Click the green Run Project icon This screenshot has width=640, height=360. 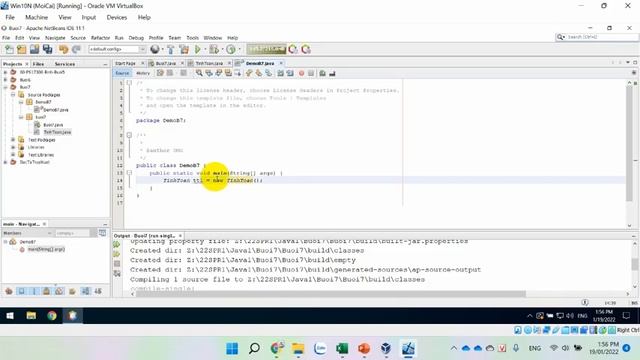(198, 49)
